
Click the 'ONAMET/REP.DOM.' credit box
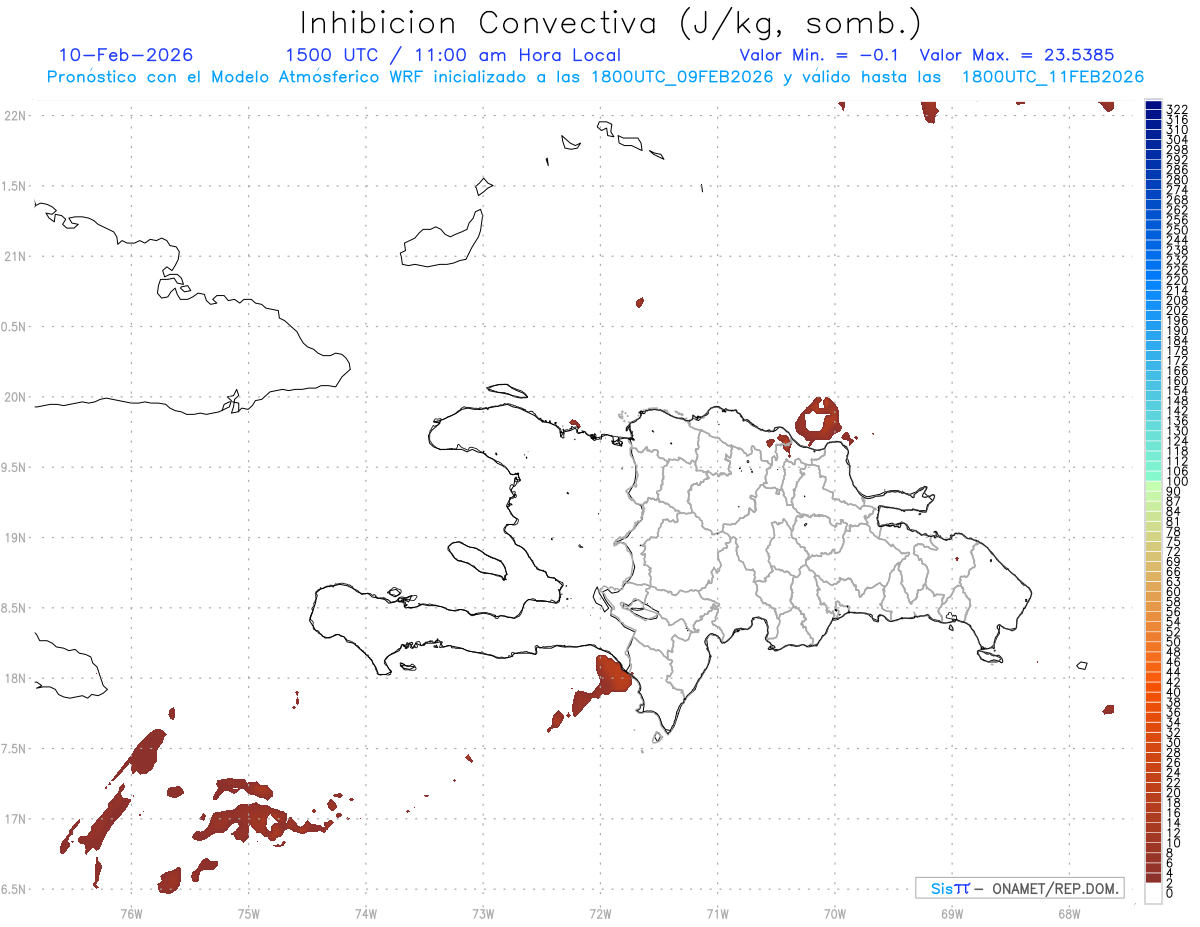pos(1020,888)
